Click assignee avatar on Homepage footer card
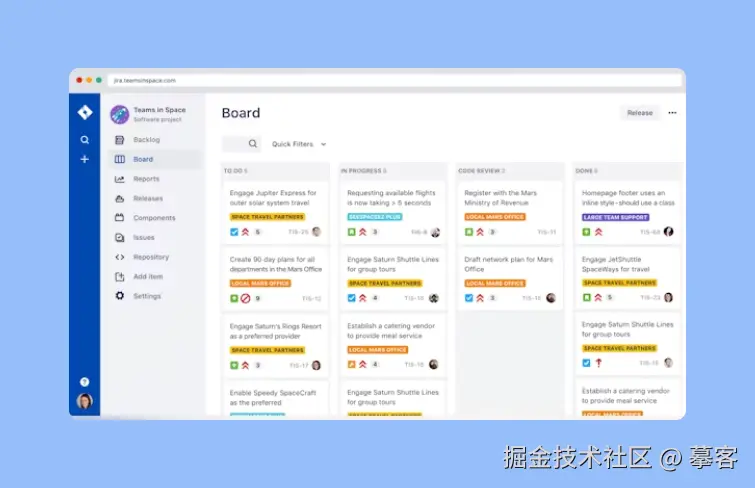The width and height of the screenshot is (755, 488). 669,232
